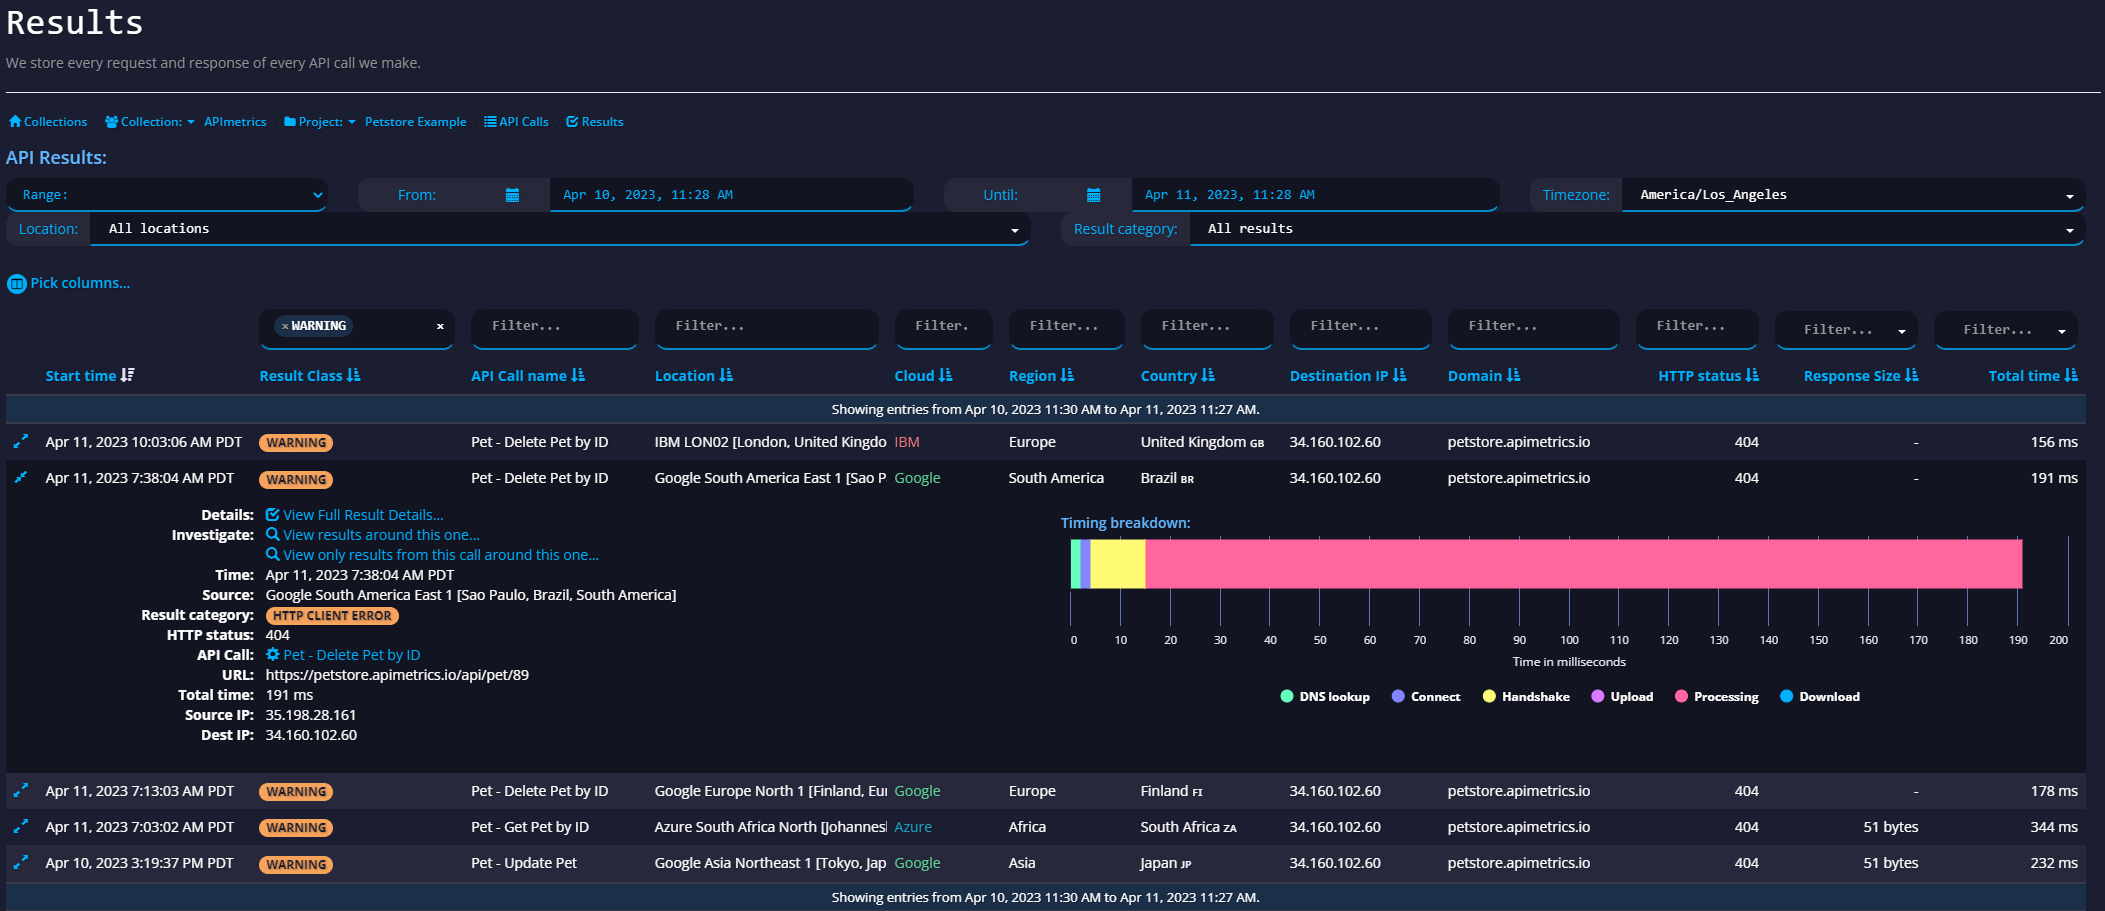This screenshot has width=2105, height=911.
Task: Sort by Start time column icon
Action: click(x=127, y=375)
